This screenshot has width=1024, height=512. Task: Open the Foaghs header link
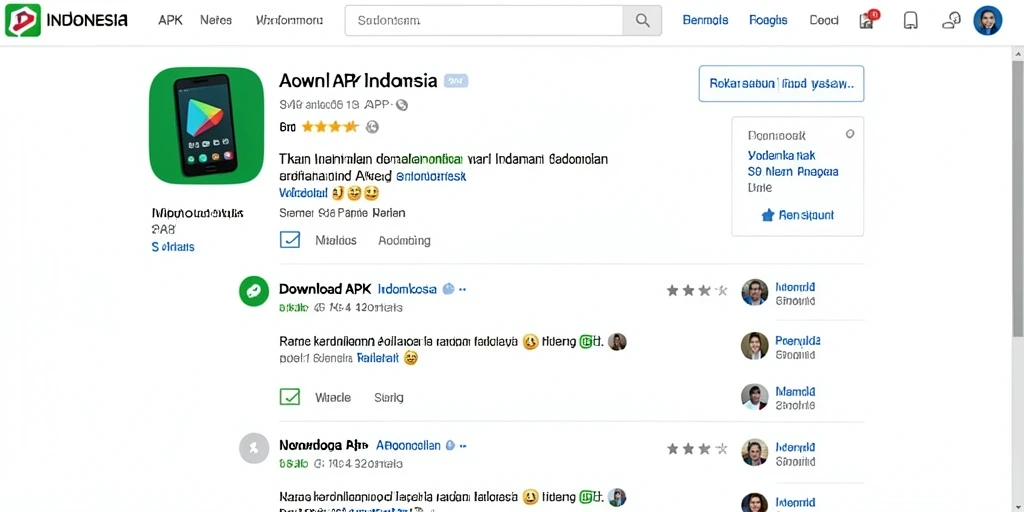pyautogui.click(x=768, y=20)
